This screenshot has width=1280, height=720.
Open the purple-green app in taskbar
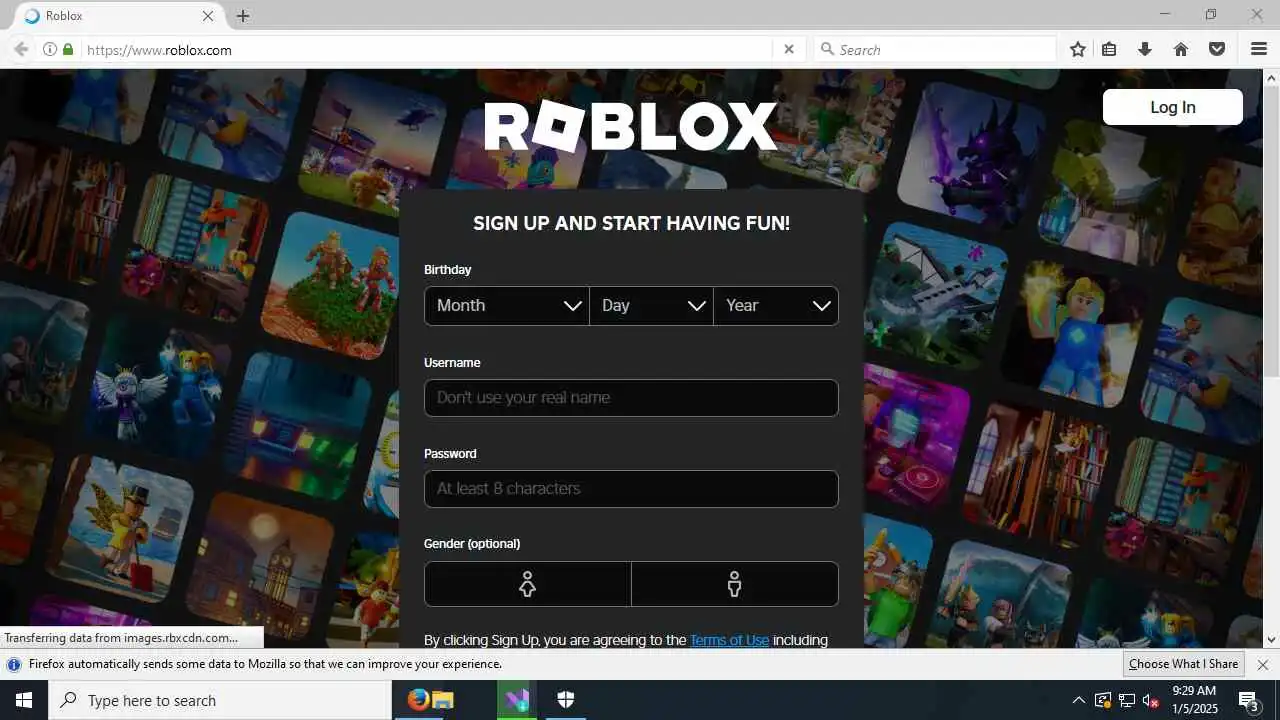(x=517, y=700)
